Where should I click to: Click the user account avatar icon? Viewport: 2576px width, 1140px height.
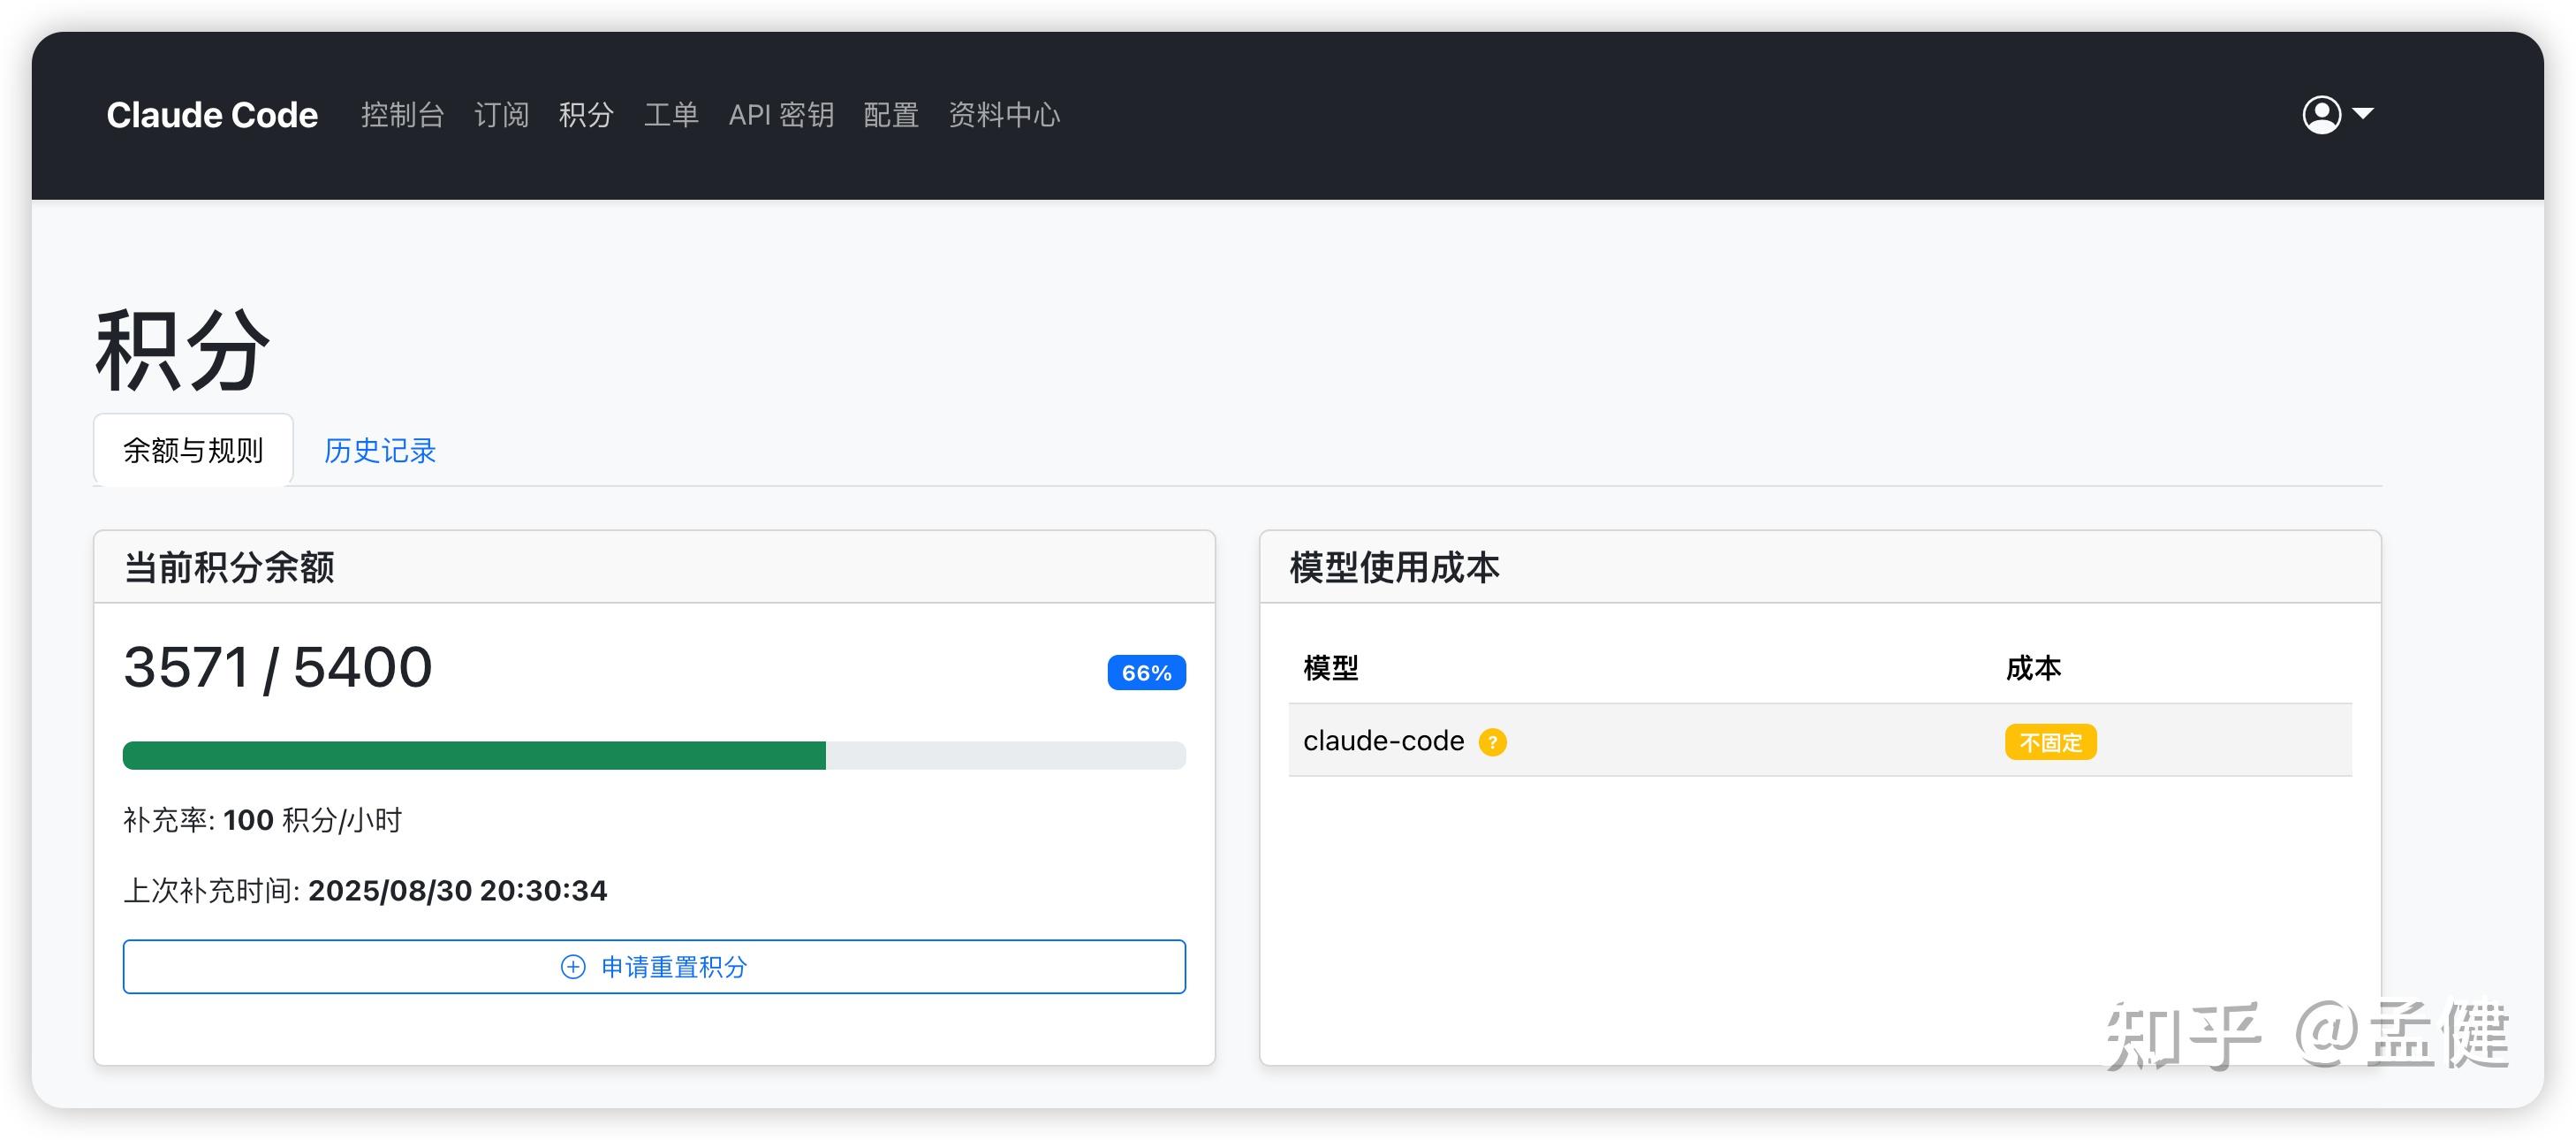[2321, 115]
